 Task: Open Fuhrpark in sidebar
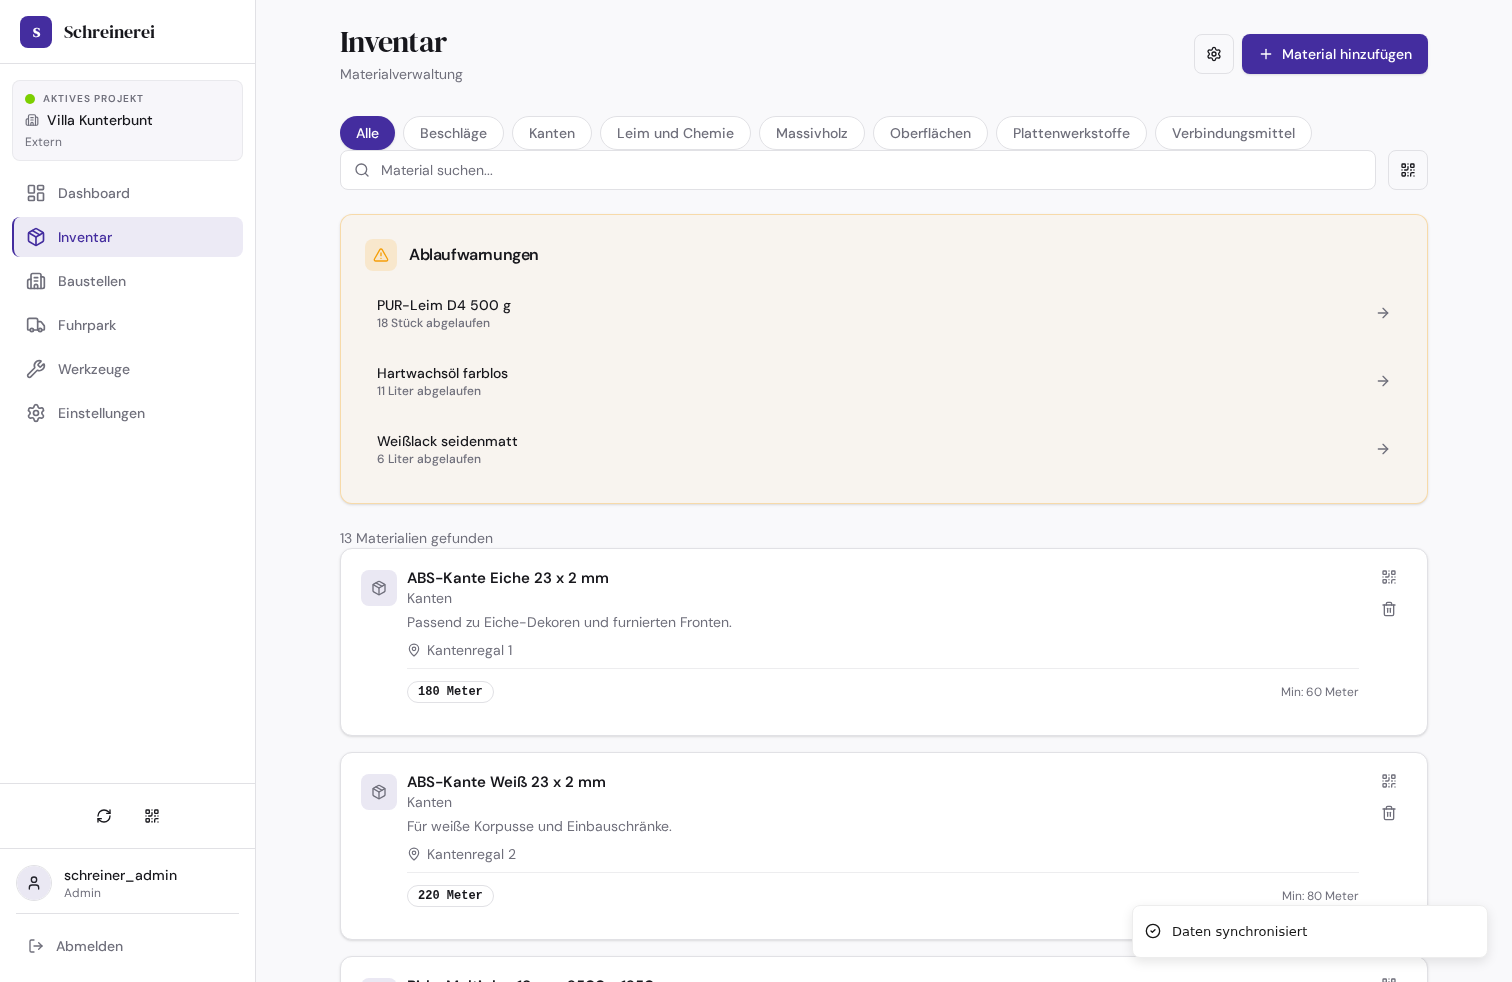127,325
